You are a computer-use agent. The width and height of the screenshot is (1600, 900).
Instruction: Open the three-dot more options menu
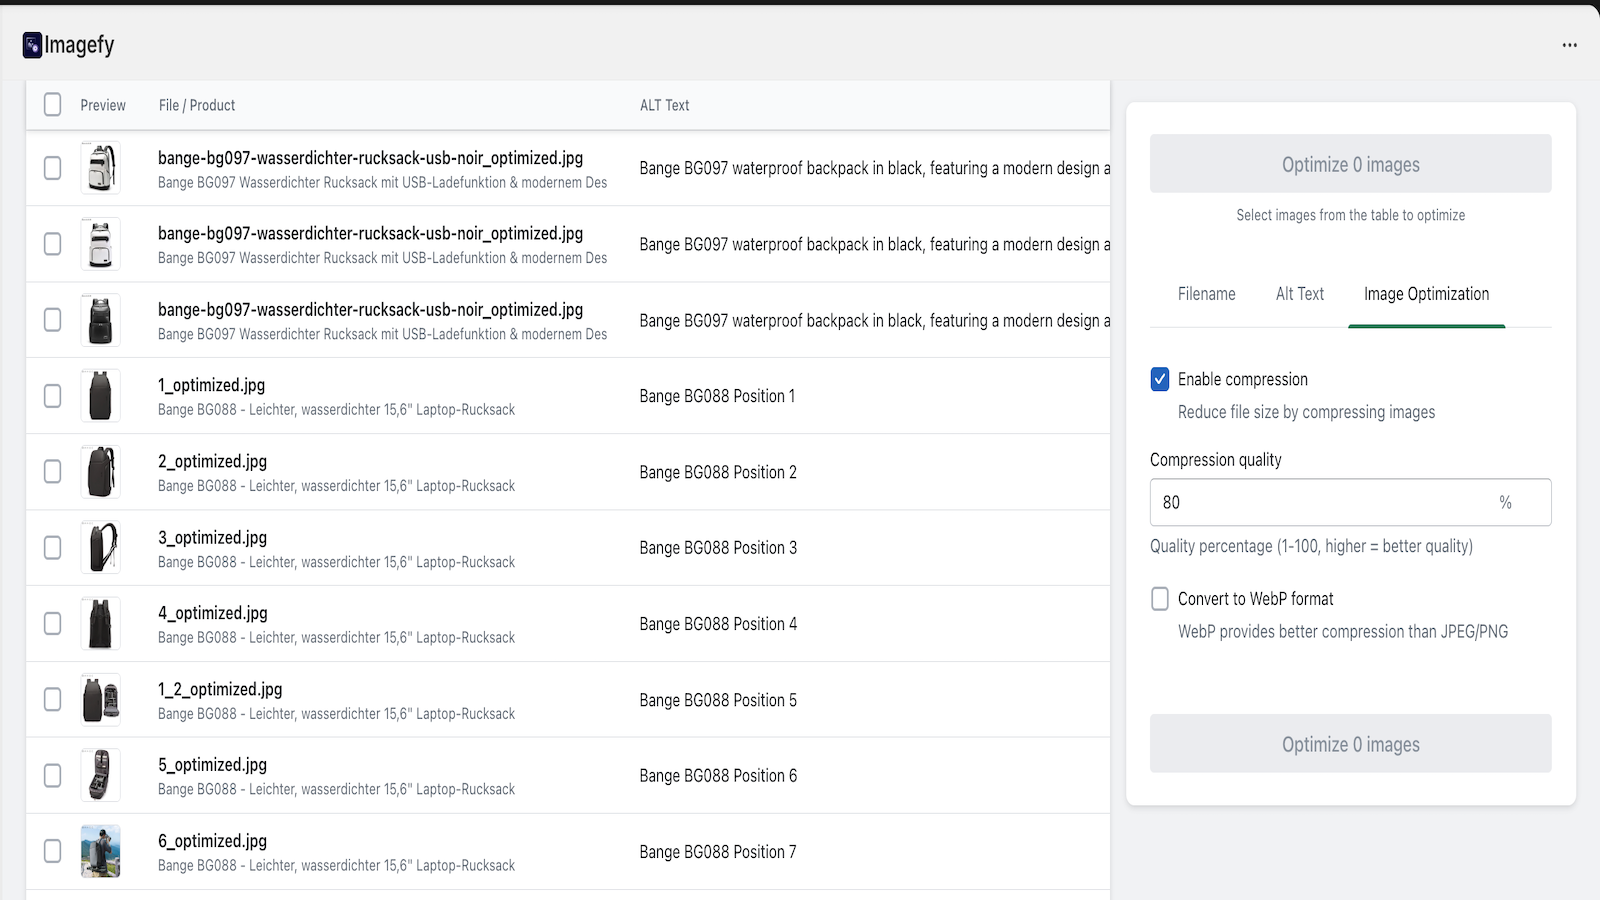coord(1569,45)
